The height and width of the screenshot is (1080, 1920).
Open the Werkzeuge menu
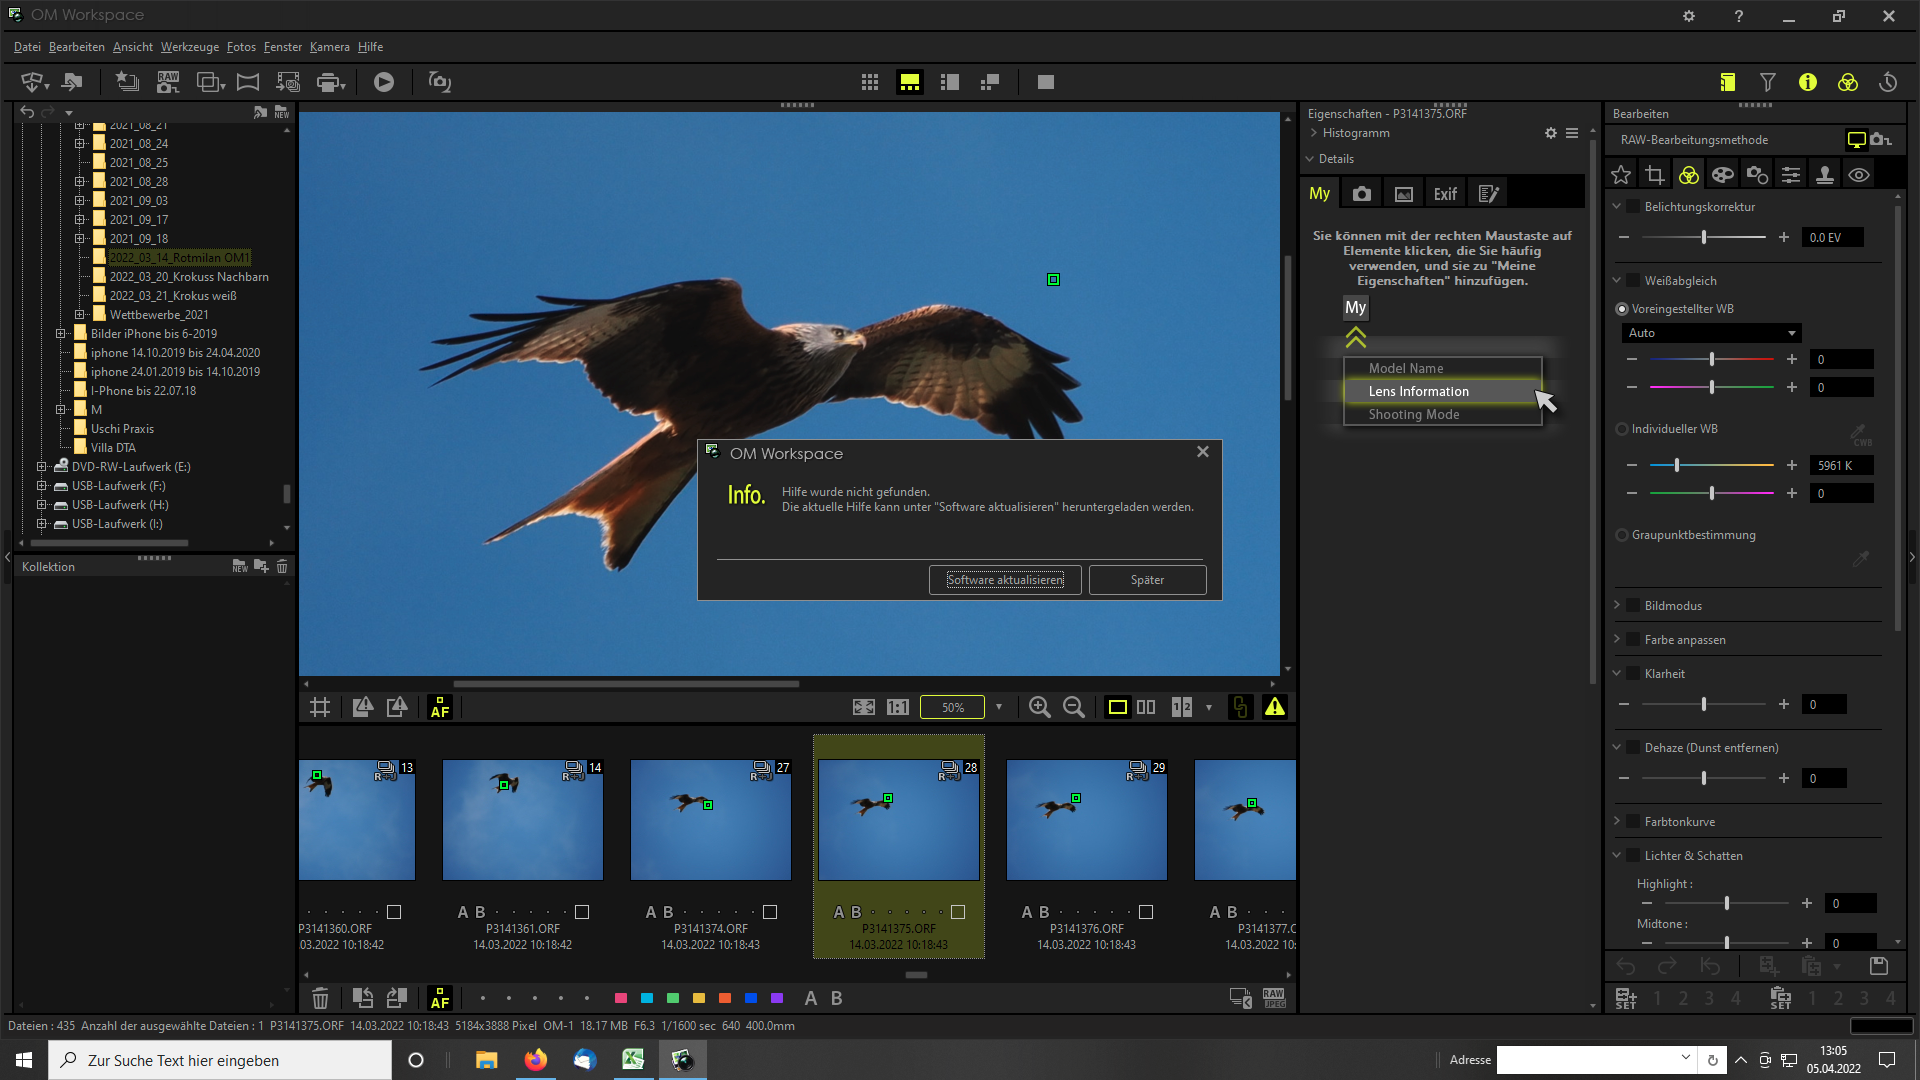190,47
